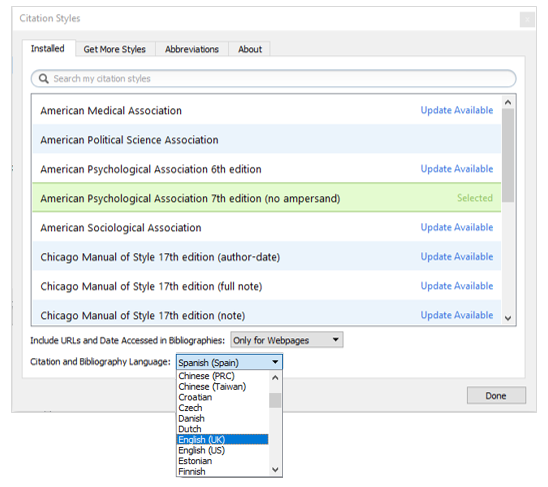Image resolution: width=548 pixels, height=487 pixels.
Task: Switch to the Installed tab
Action: (x=48, y=49)
